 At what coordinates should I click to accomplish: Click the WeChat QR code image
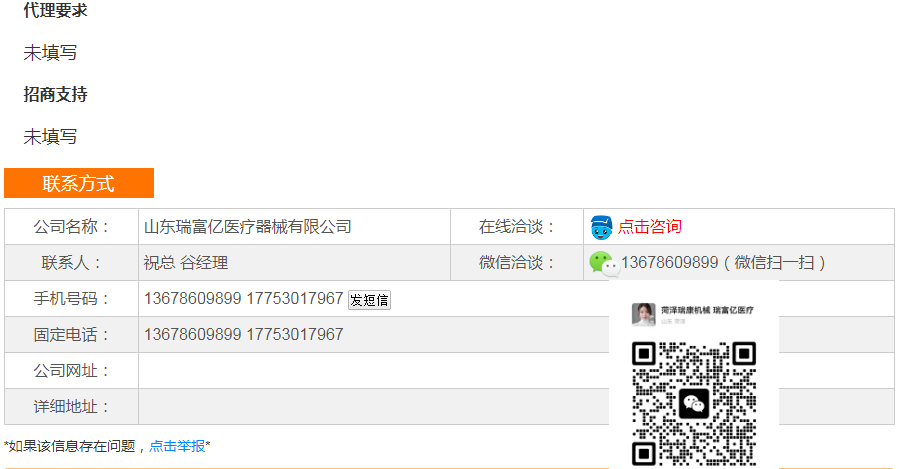click(694, 403)
